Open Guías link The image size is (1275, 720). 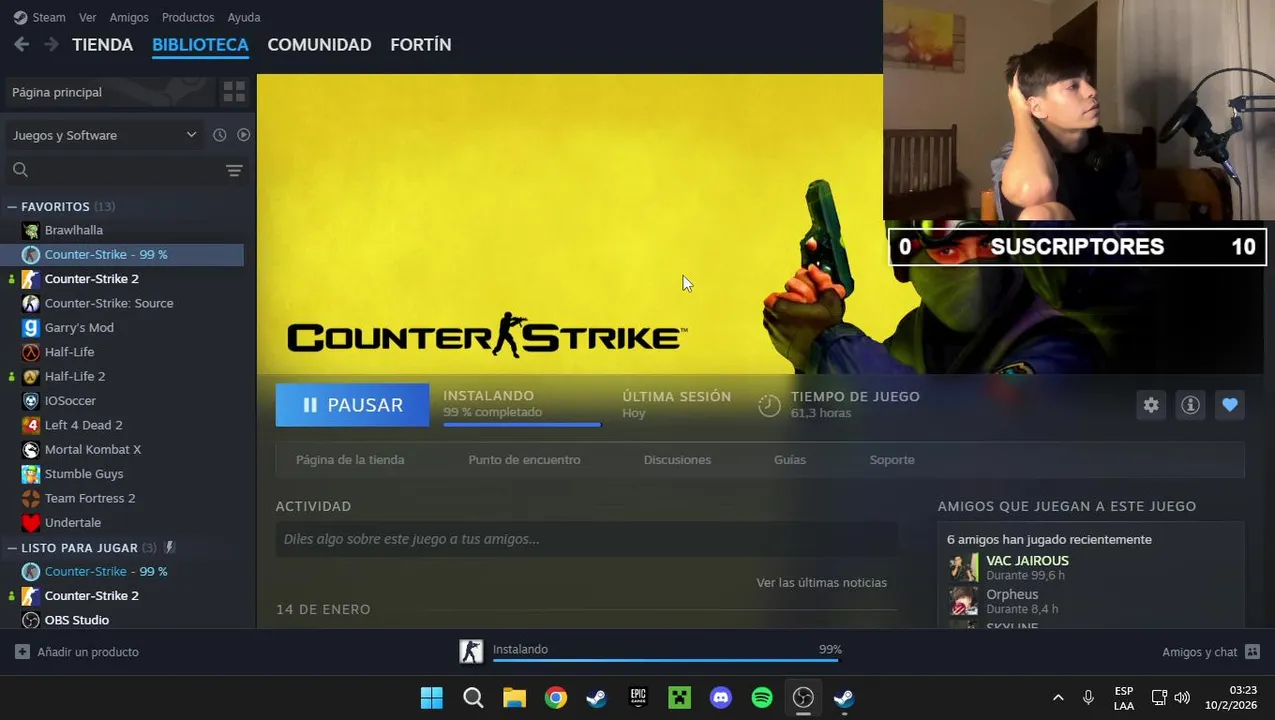(789, 460)
